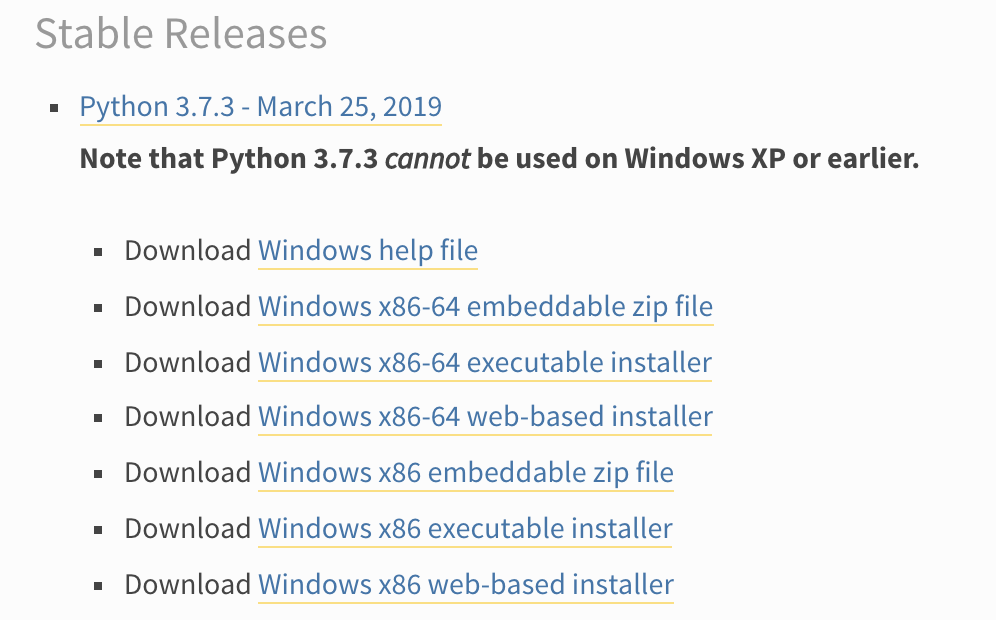The height and width of the screenshot is (620, 996).
Task: Download the Windows x86 executable installer
Action: pyautogui.click(x=464, y=529)
